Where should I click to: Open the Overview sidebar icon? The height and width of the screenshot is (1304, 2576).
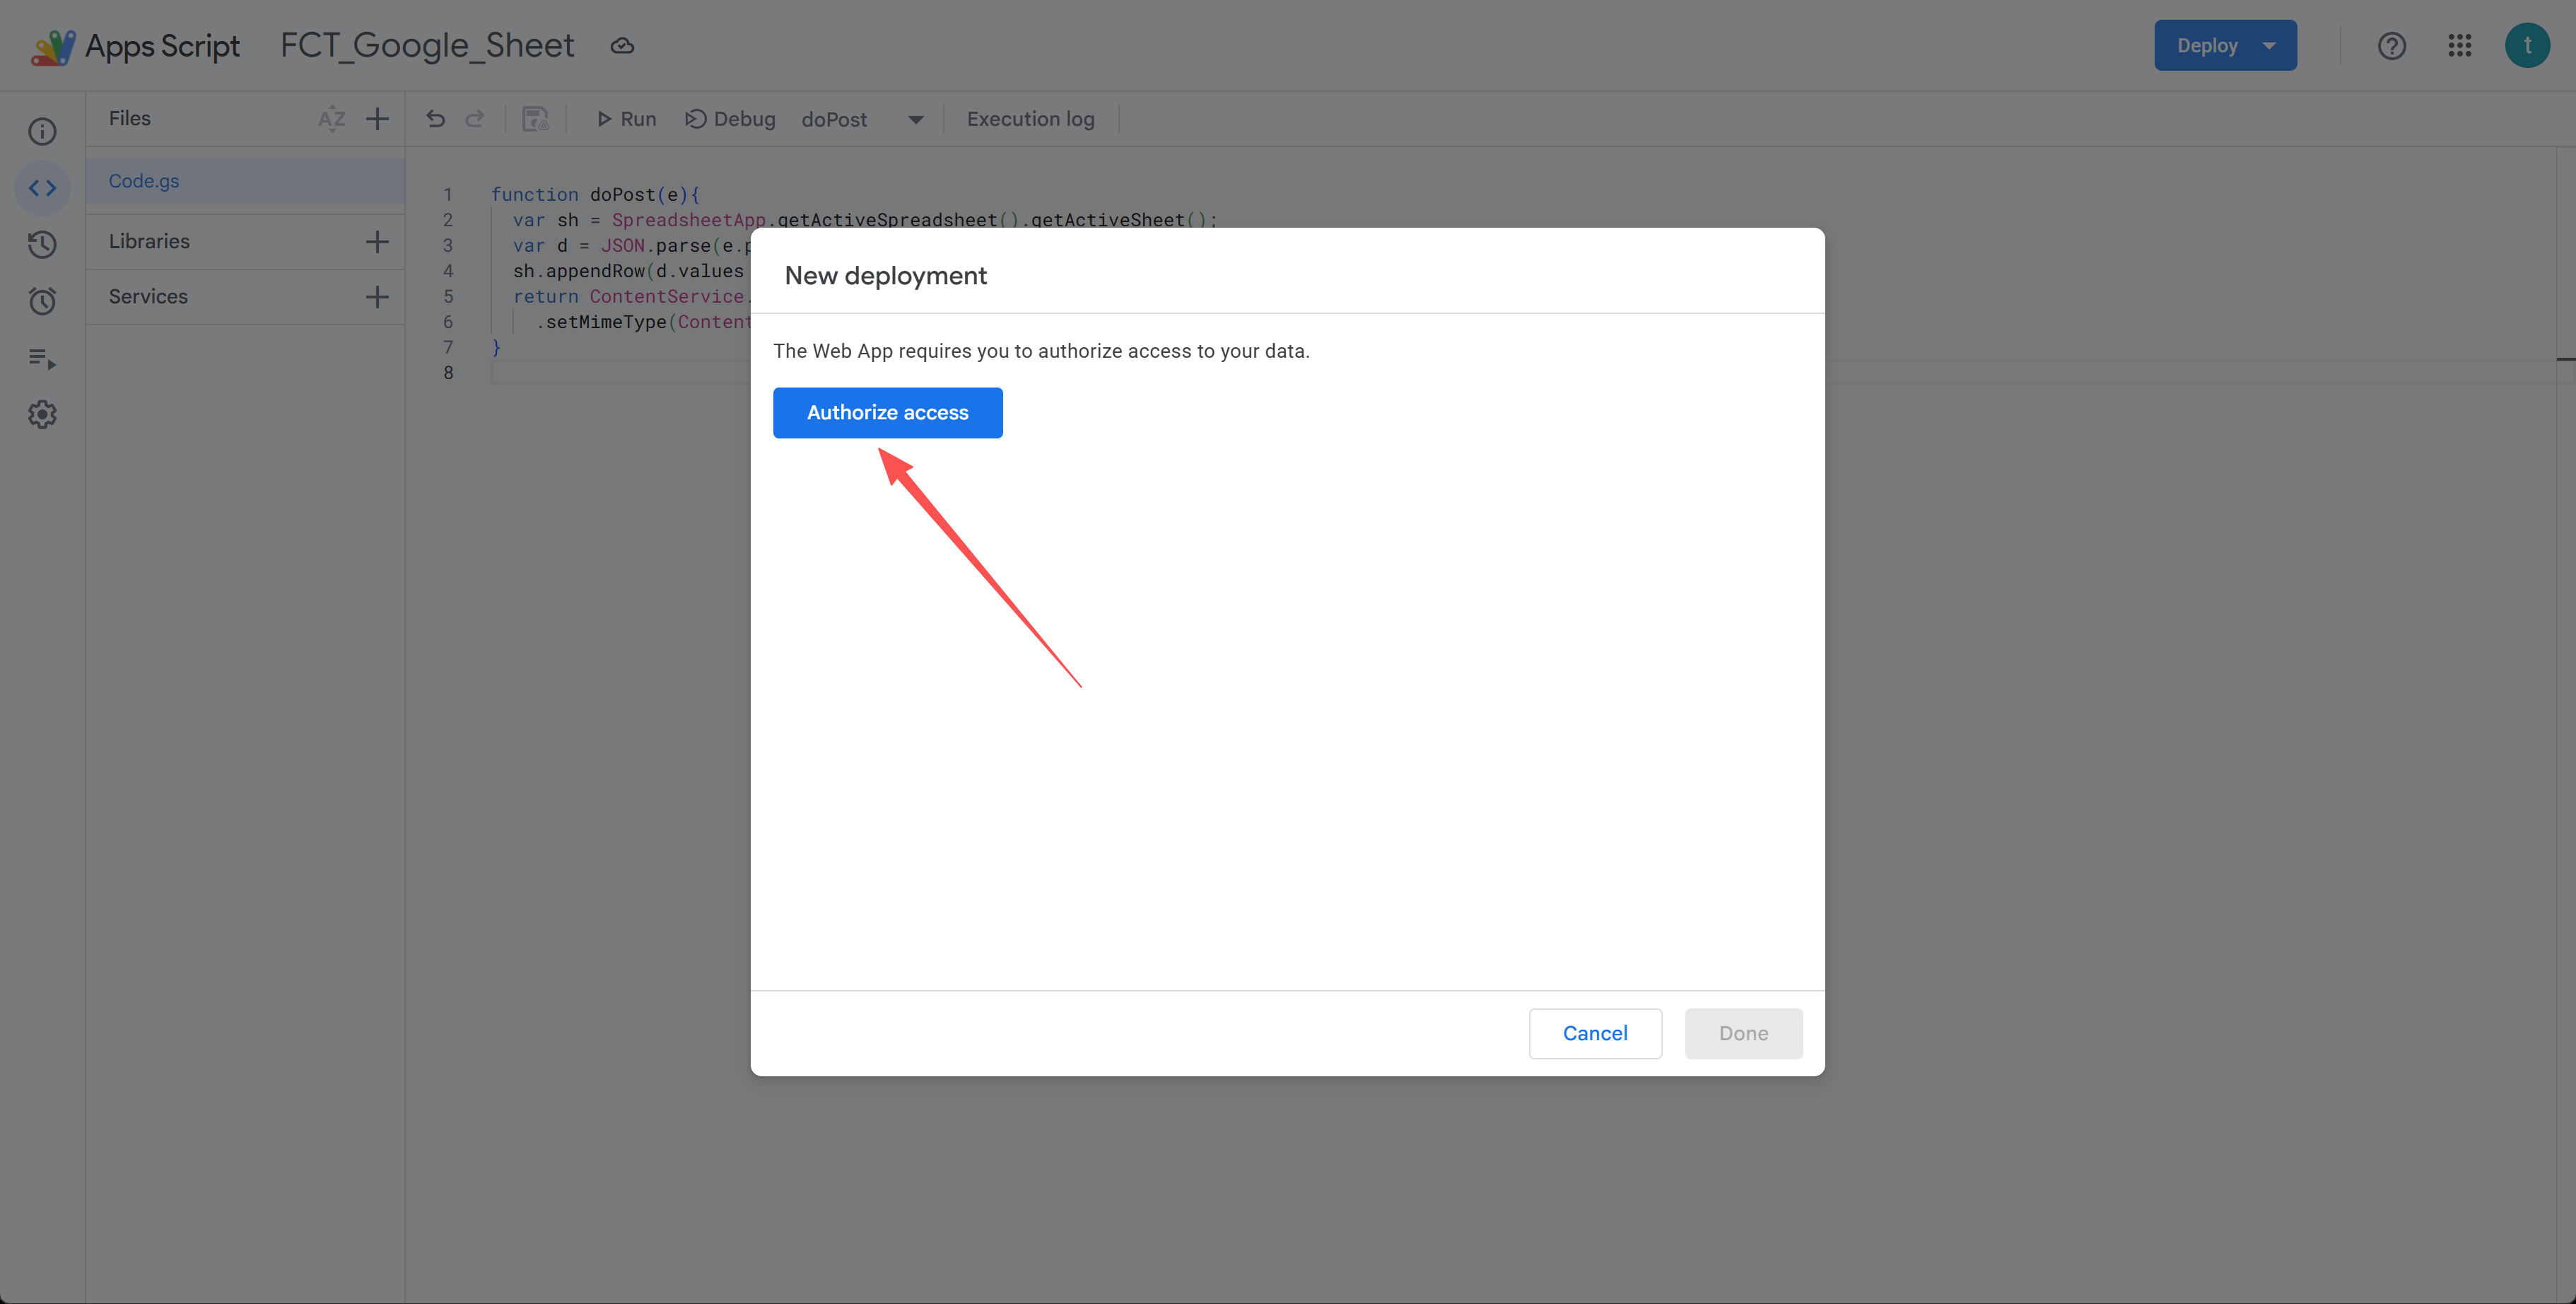click(42, 131)
